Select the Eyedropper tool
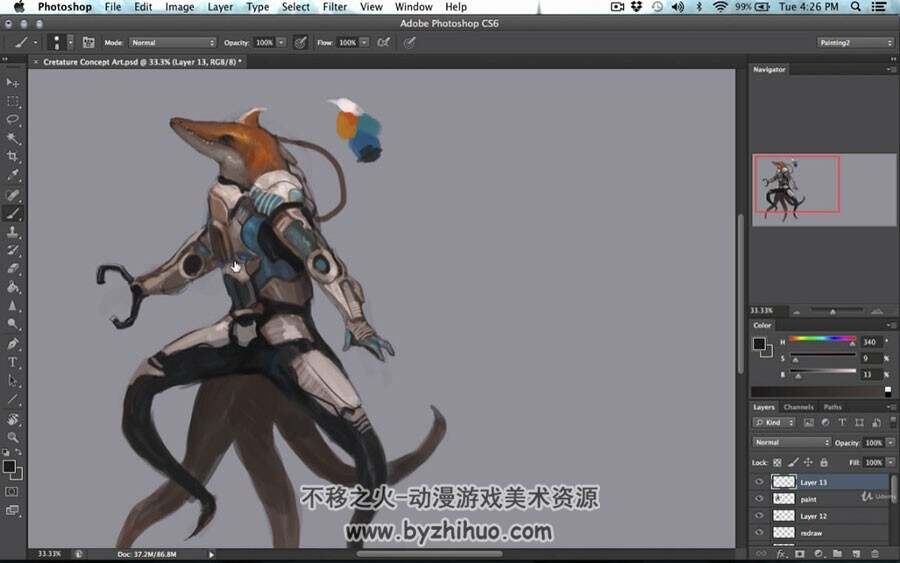 (12, 174)
